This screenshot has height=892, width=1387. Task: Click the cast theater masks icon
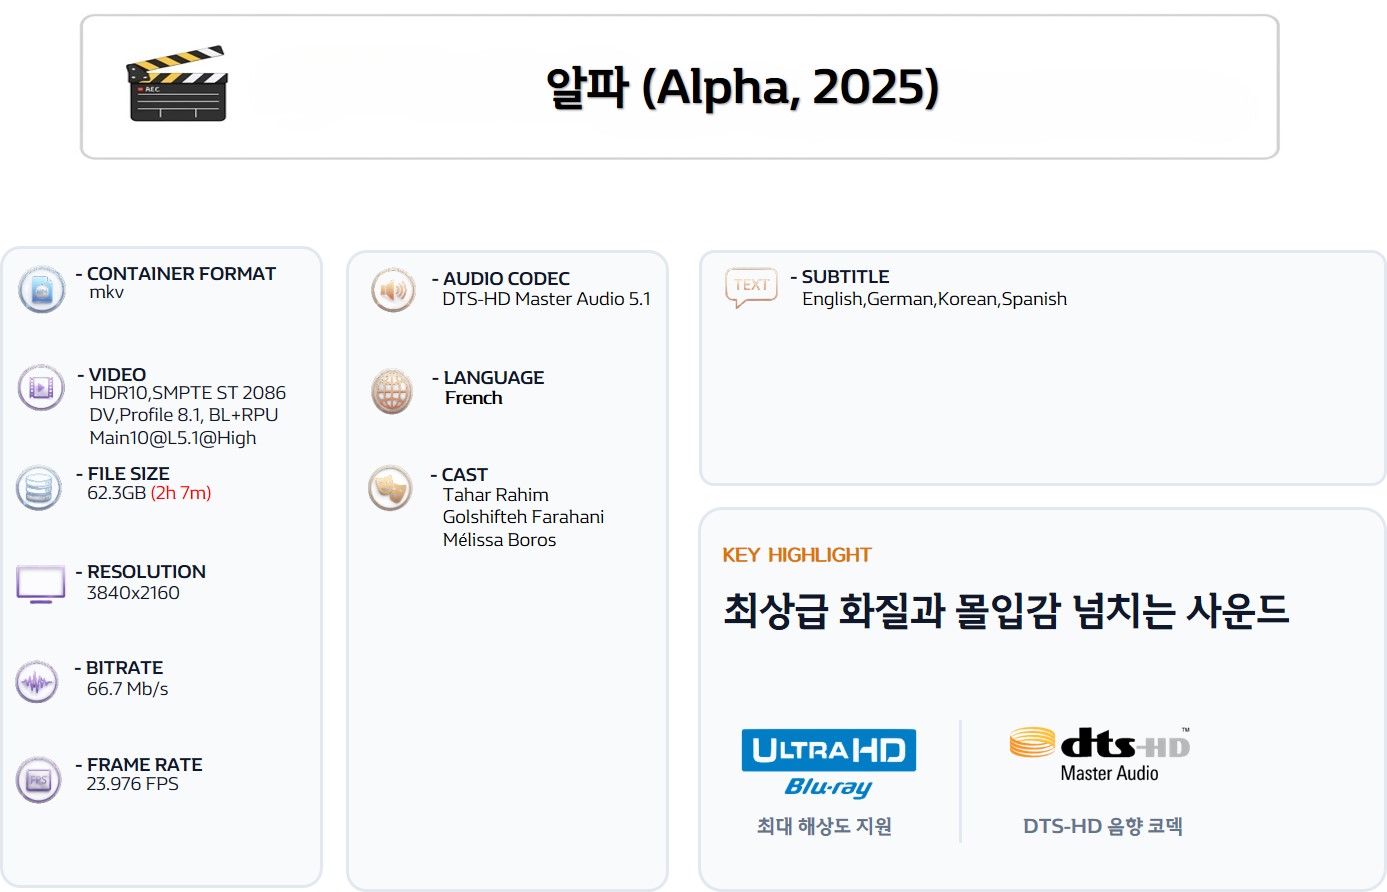tap(390, 488)
